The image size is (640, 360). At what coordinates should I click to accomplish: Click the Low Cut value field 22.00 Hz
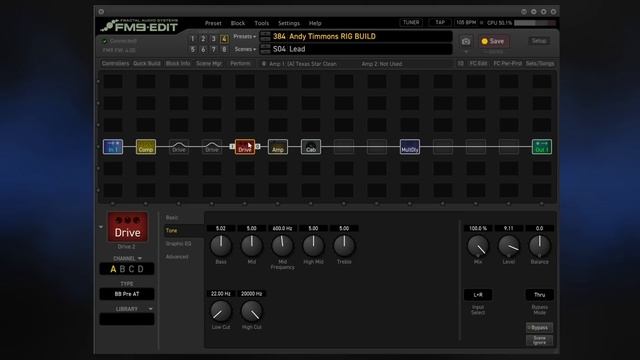[x=221, y=294]
